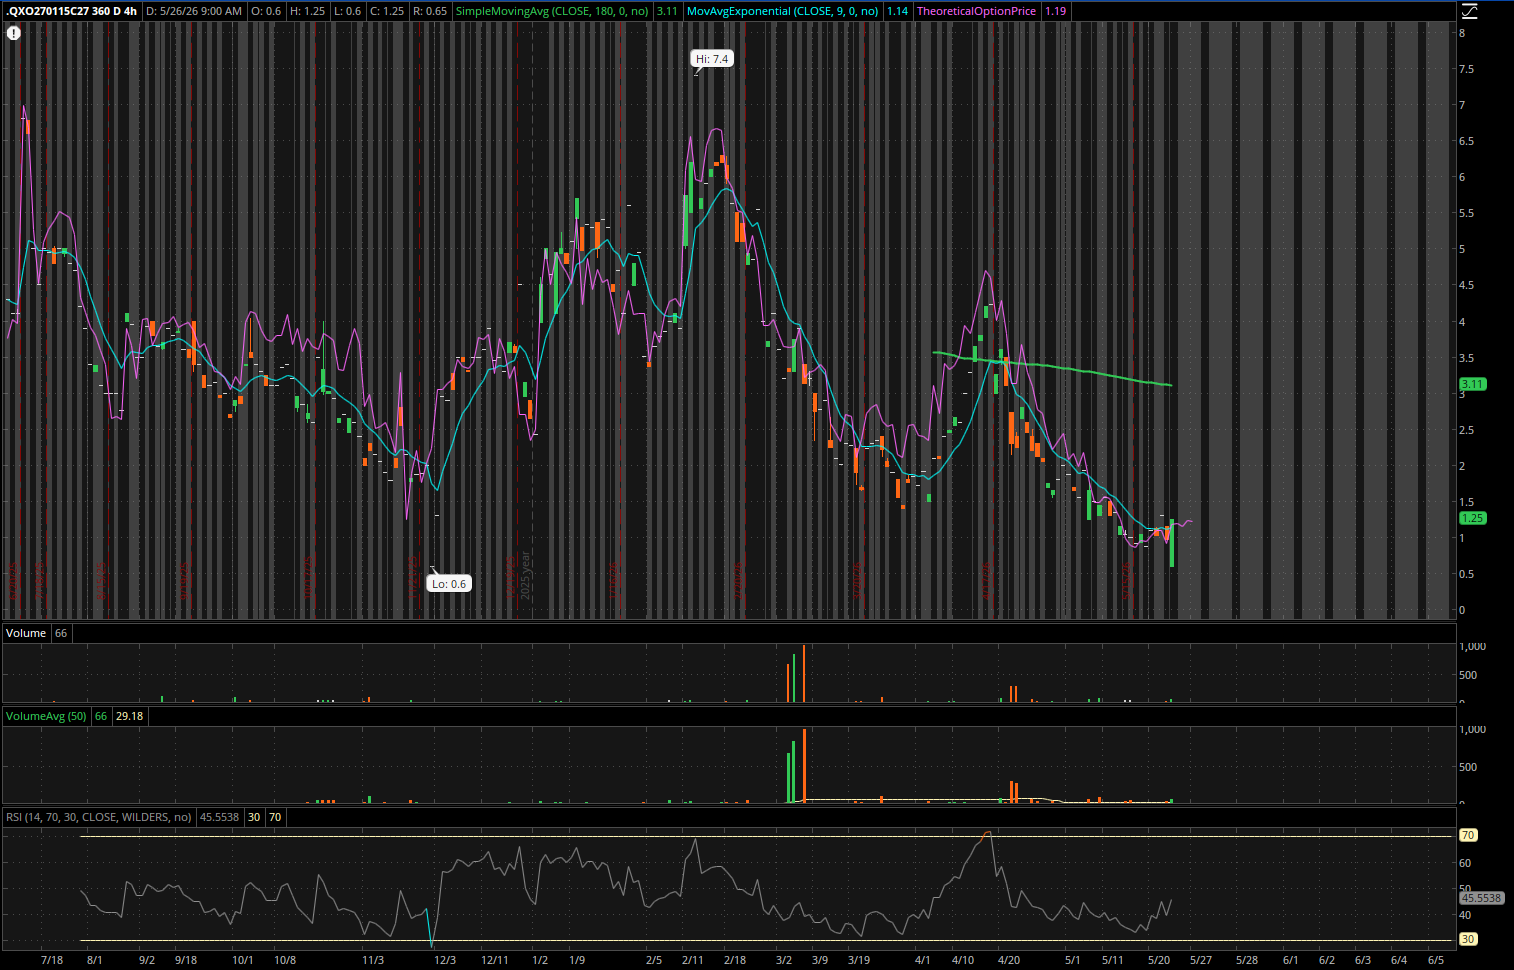Click the 6.5 price axis label

(x=1466, y=141)
